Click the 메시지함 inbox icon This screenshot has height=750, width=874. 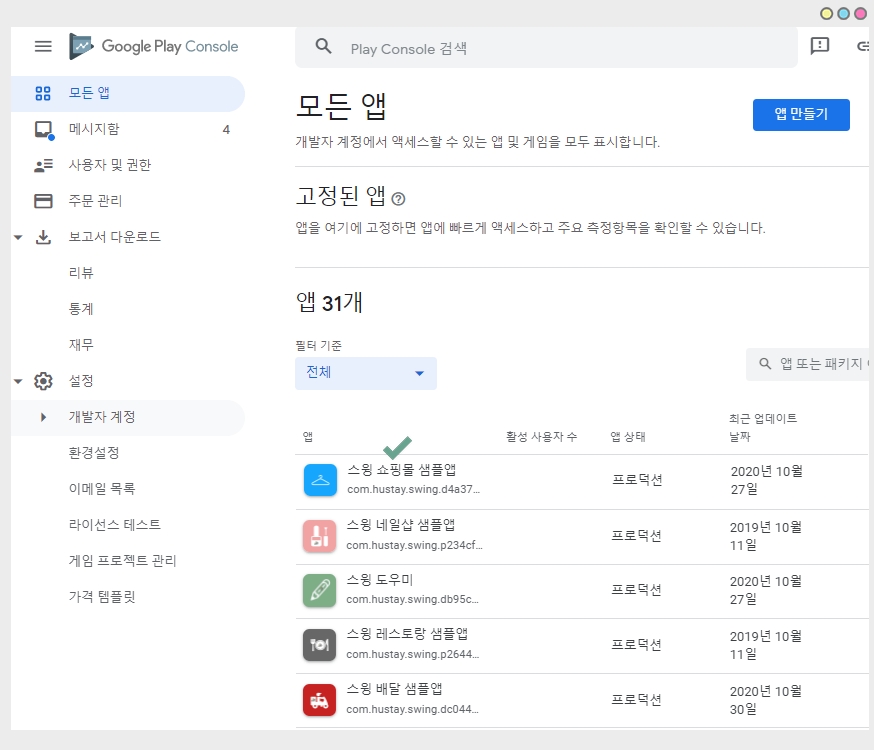tap(43, 129)
